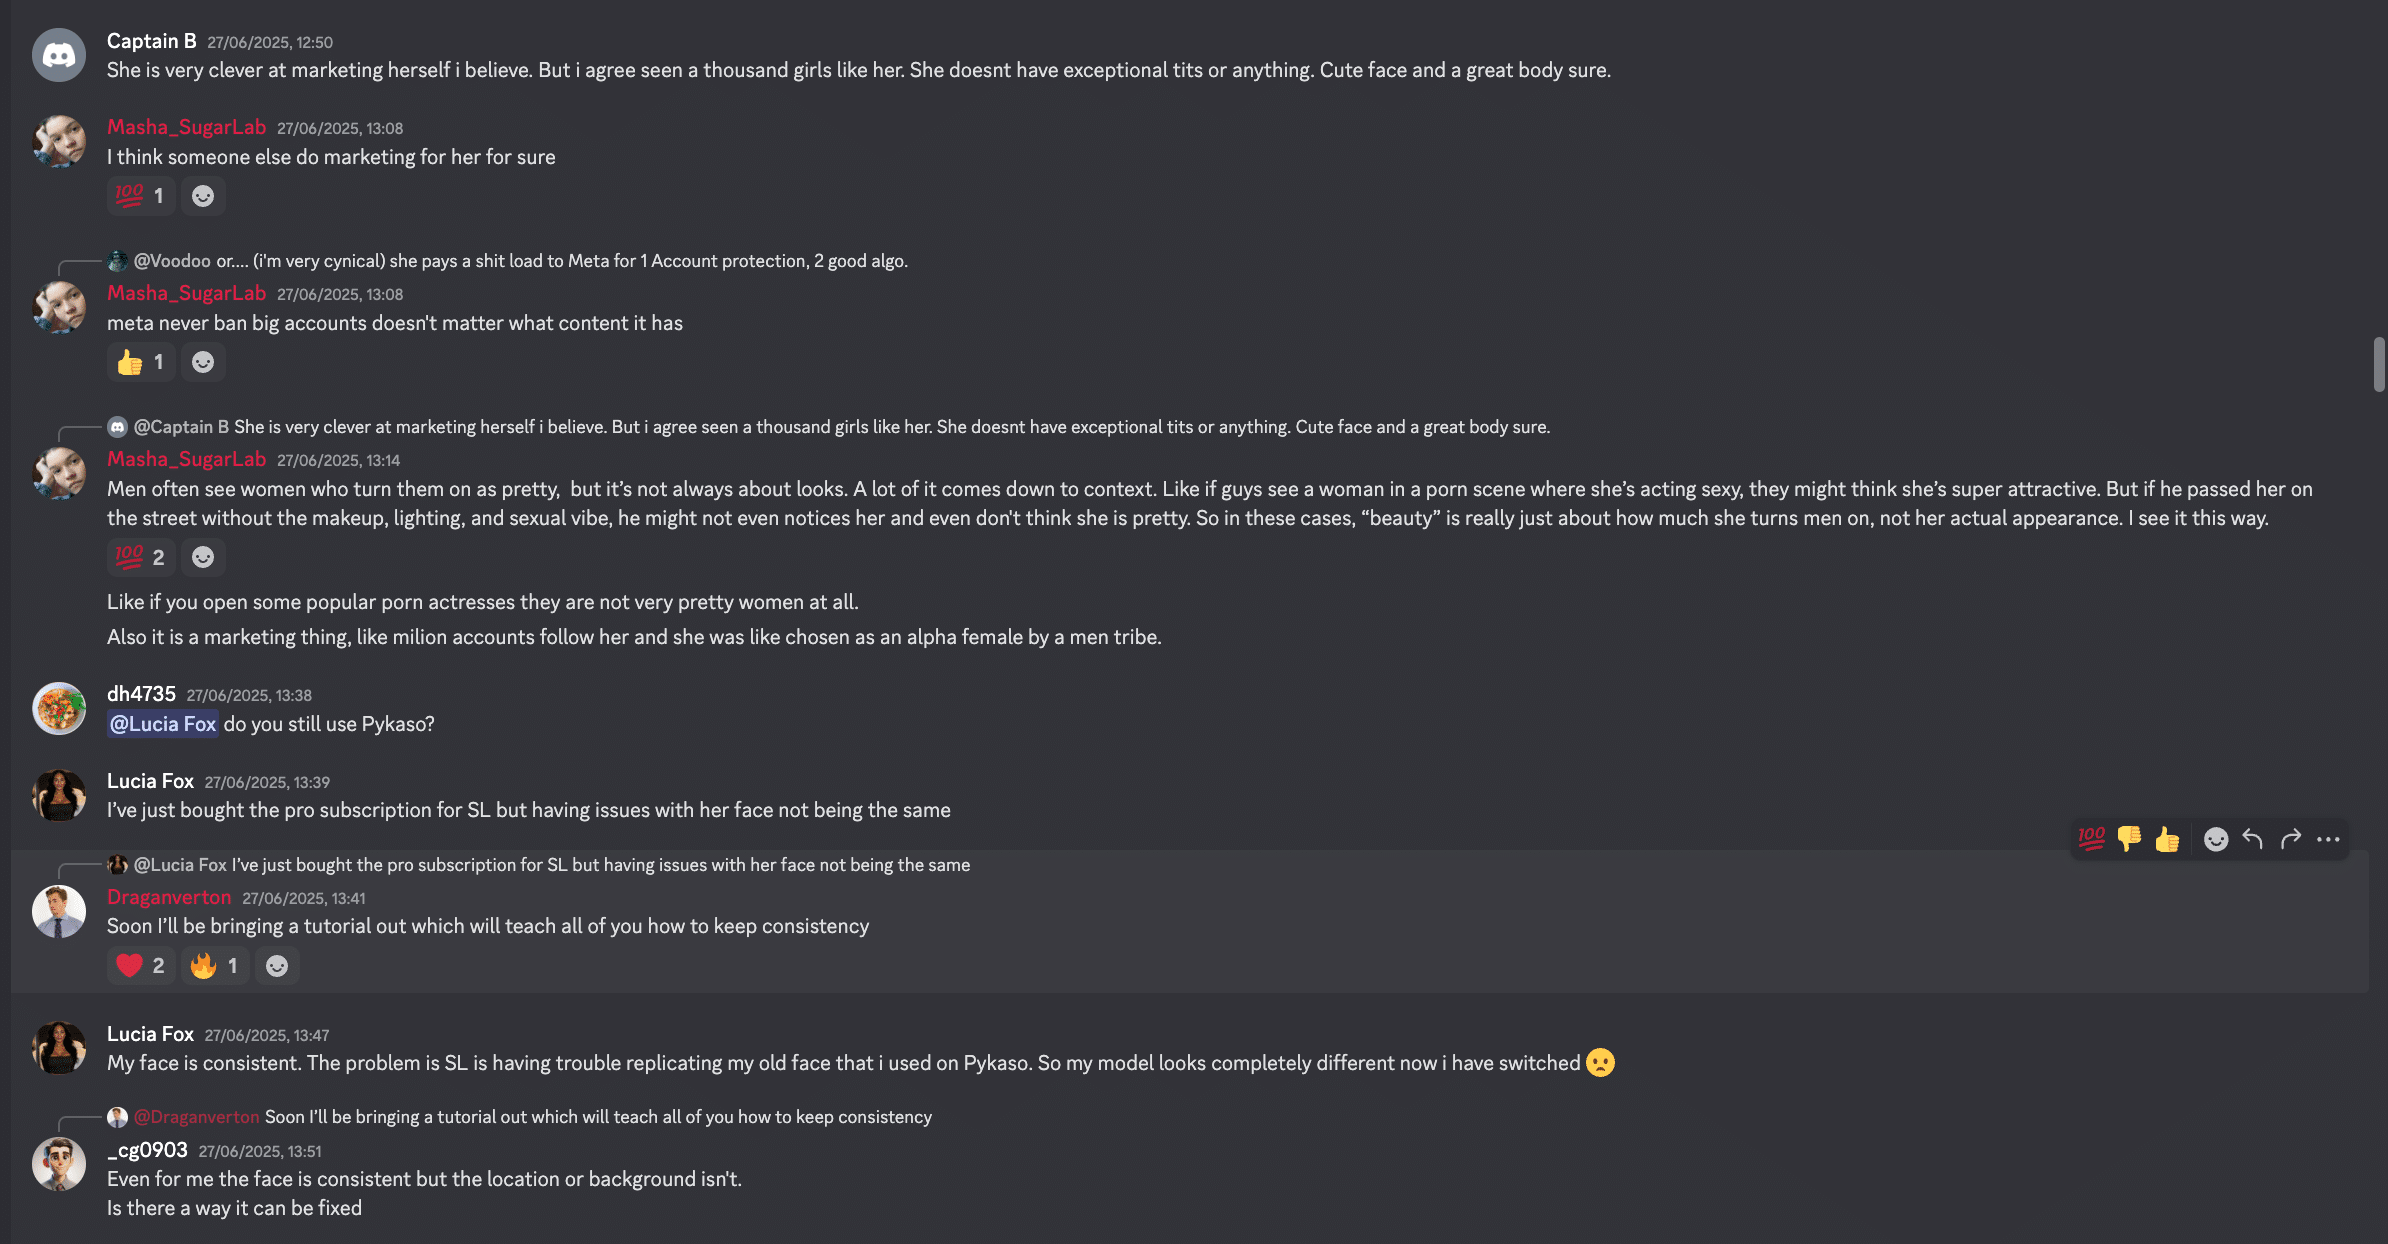Click the @Lucia Fox mention in dh4735's message
Image resolution: width=2388 pixels, height=1244 pixels.
tap(163, 724)
